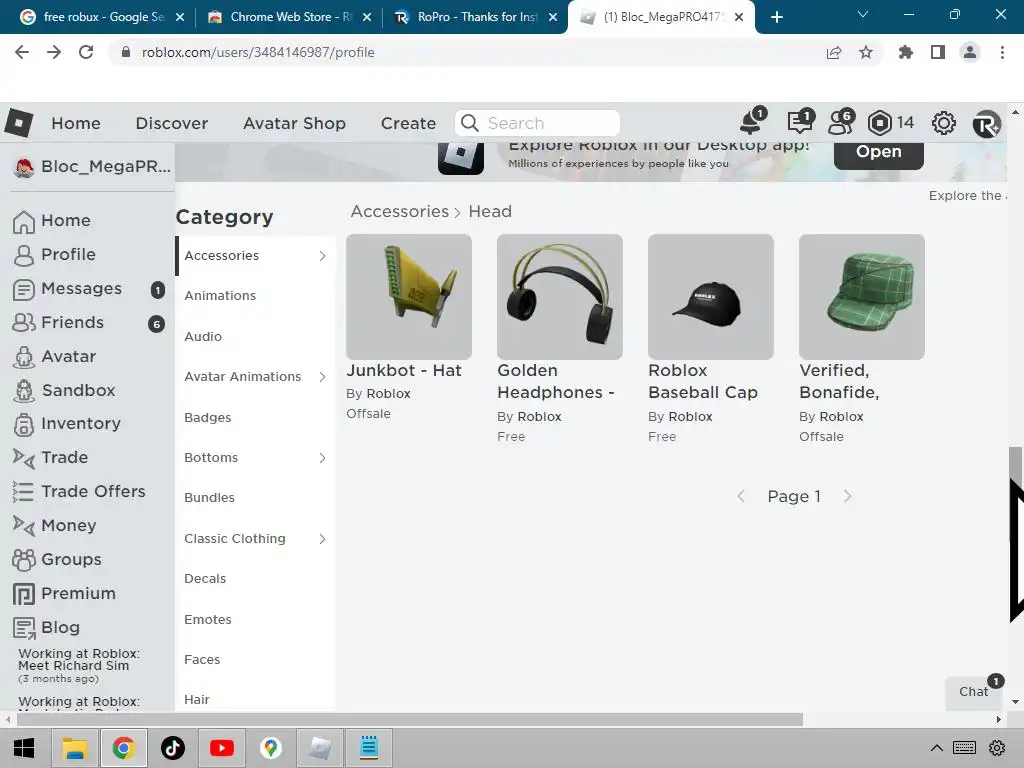The height and width of the screenshot is (768, 1024).
Task: Open Discover in the top navigation
Action: tap(172, 123)
